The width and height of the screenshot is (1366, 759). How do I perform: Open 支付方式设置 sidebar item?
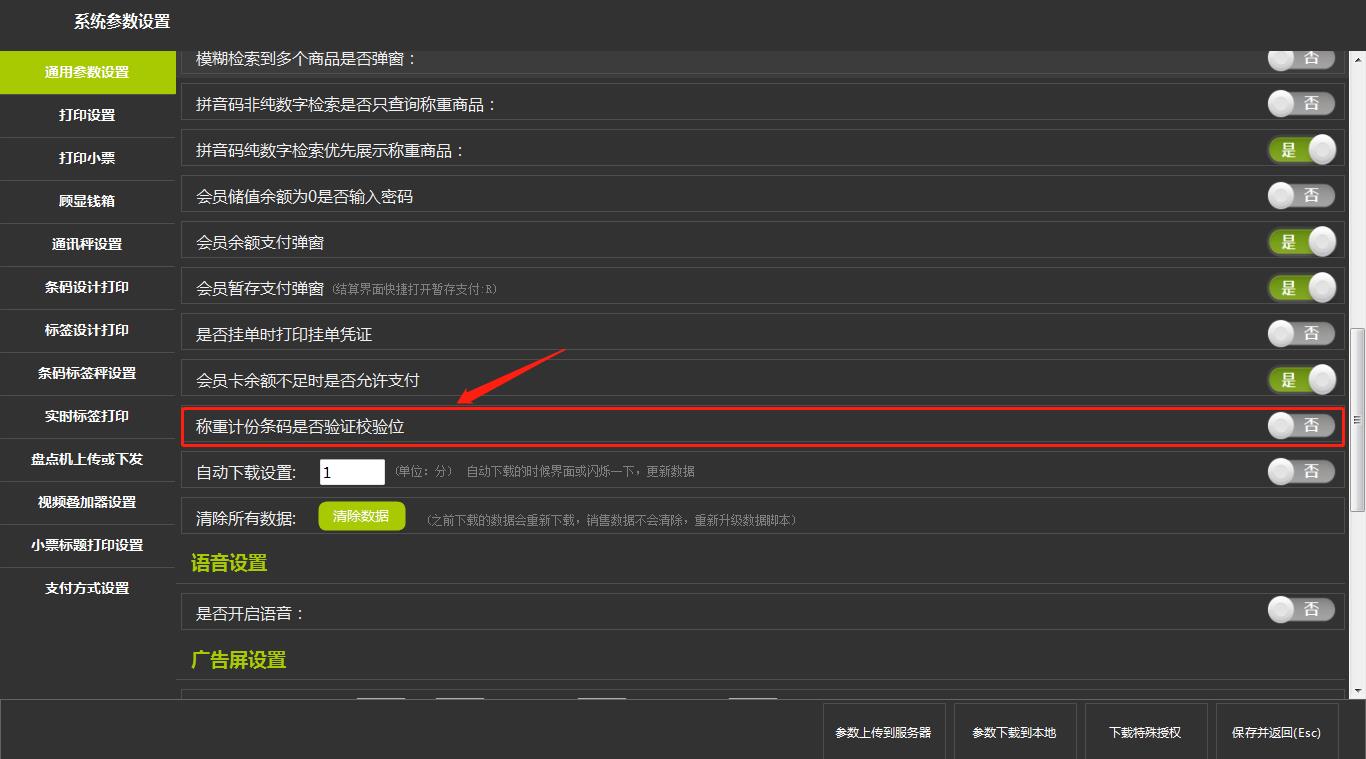pyautogui.click(x=87, y=588)
